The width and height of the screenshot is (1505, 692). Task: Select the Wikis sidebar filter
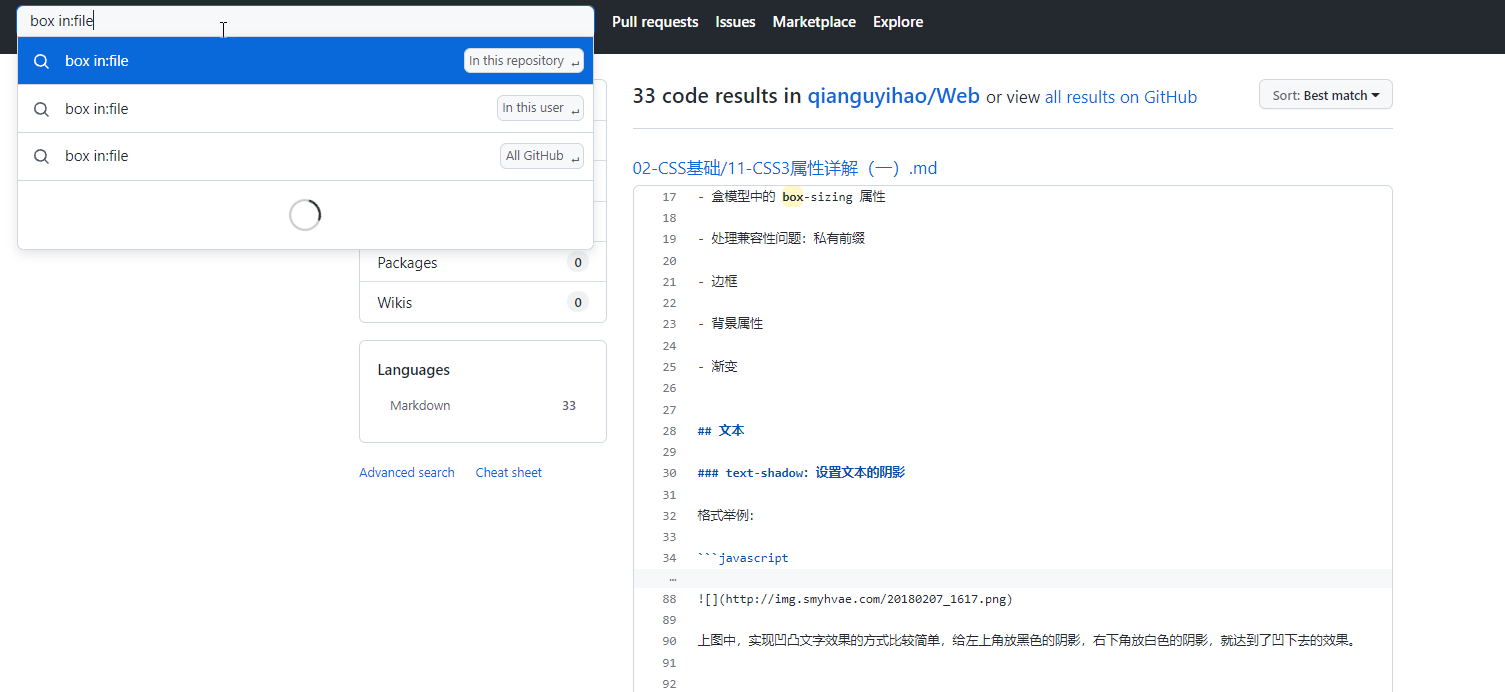click(394, 301)
